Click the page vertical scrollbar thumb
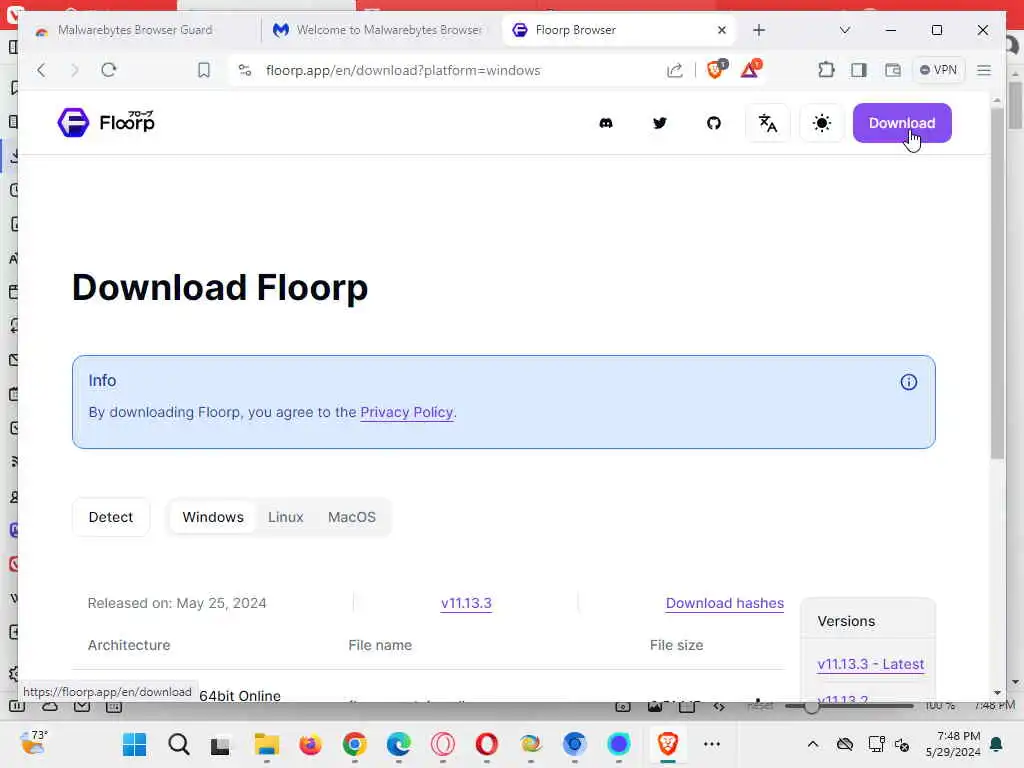This screenshot has width=1024, height=768. (997, 281)
